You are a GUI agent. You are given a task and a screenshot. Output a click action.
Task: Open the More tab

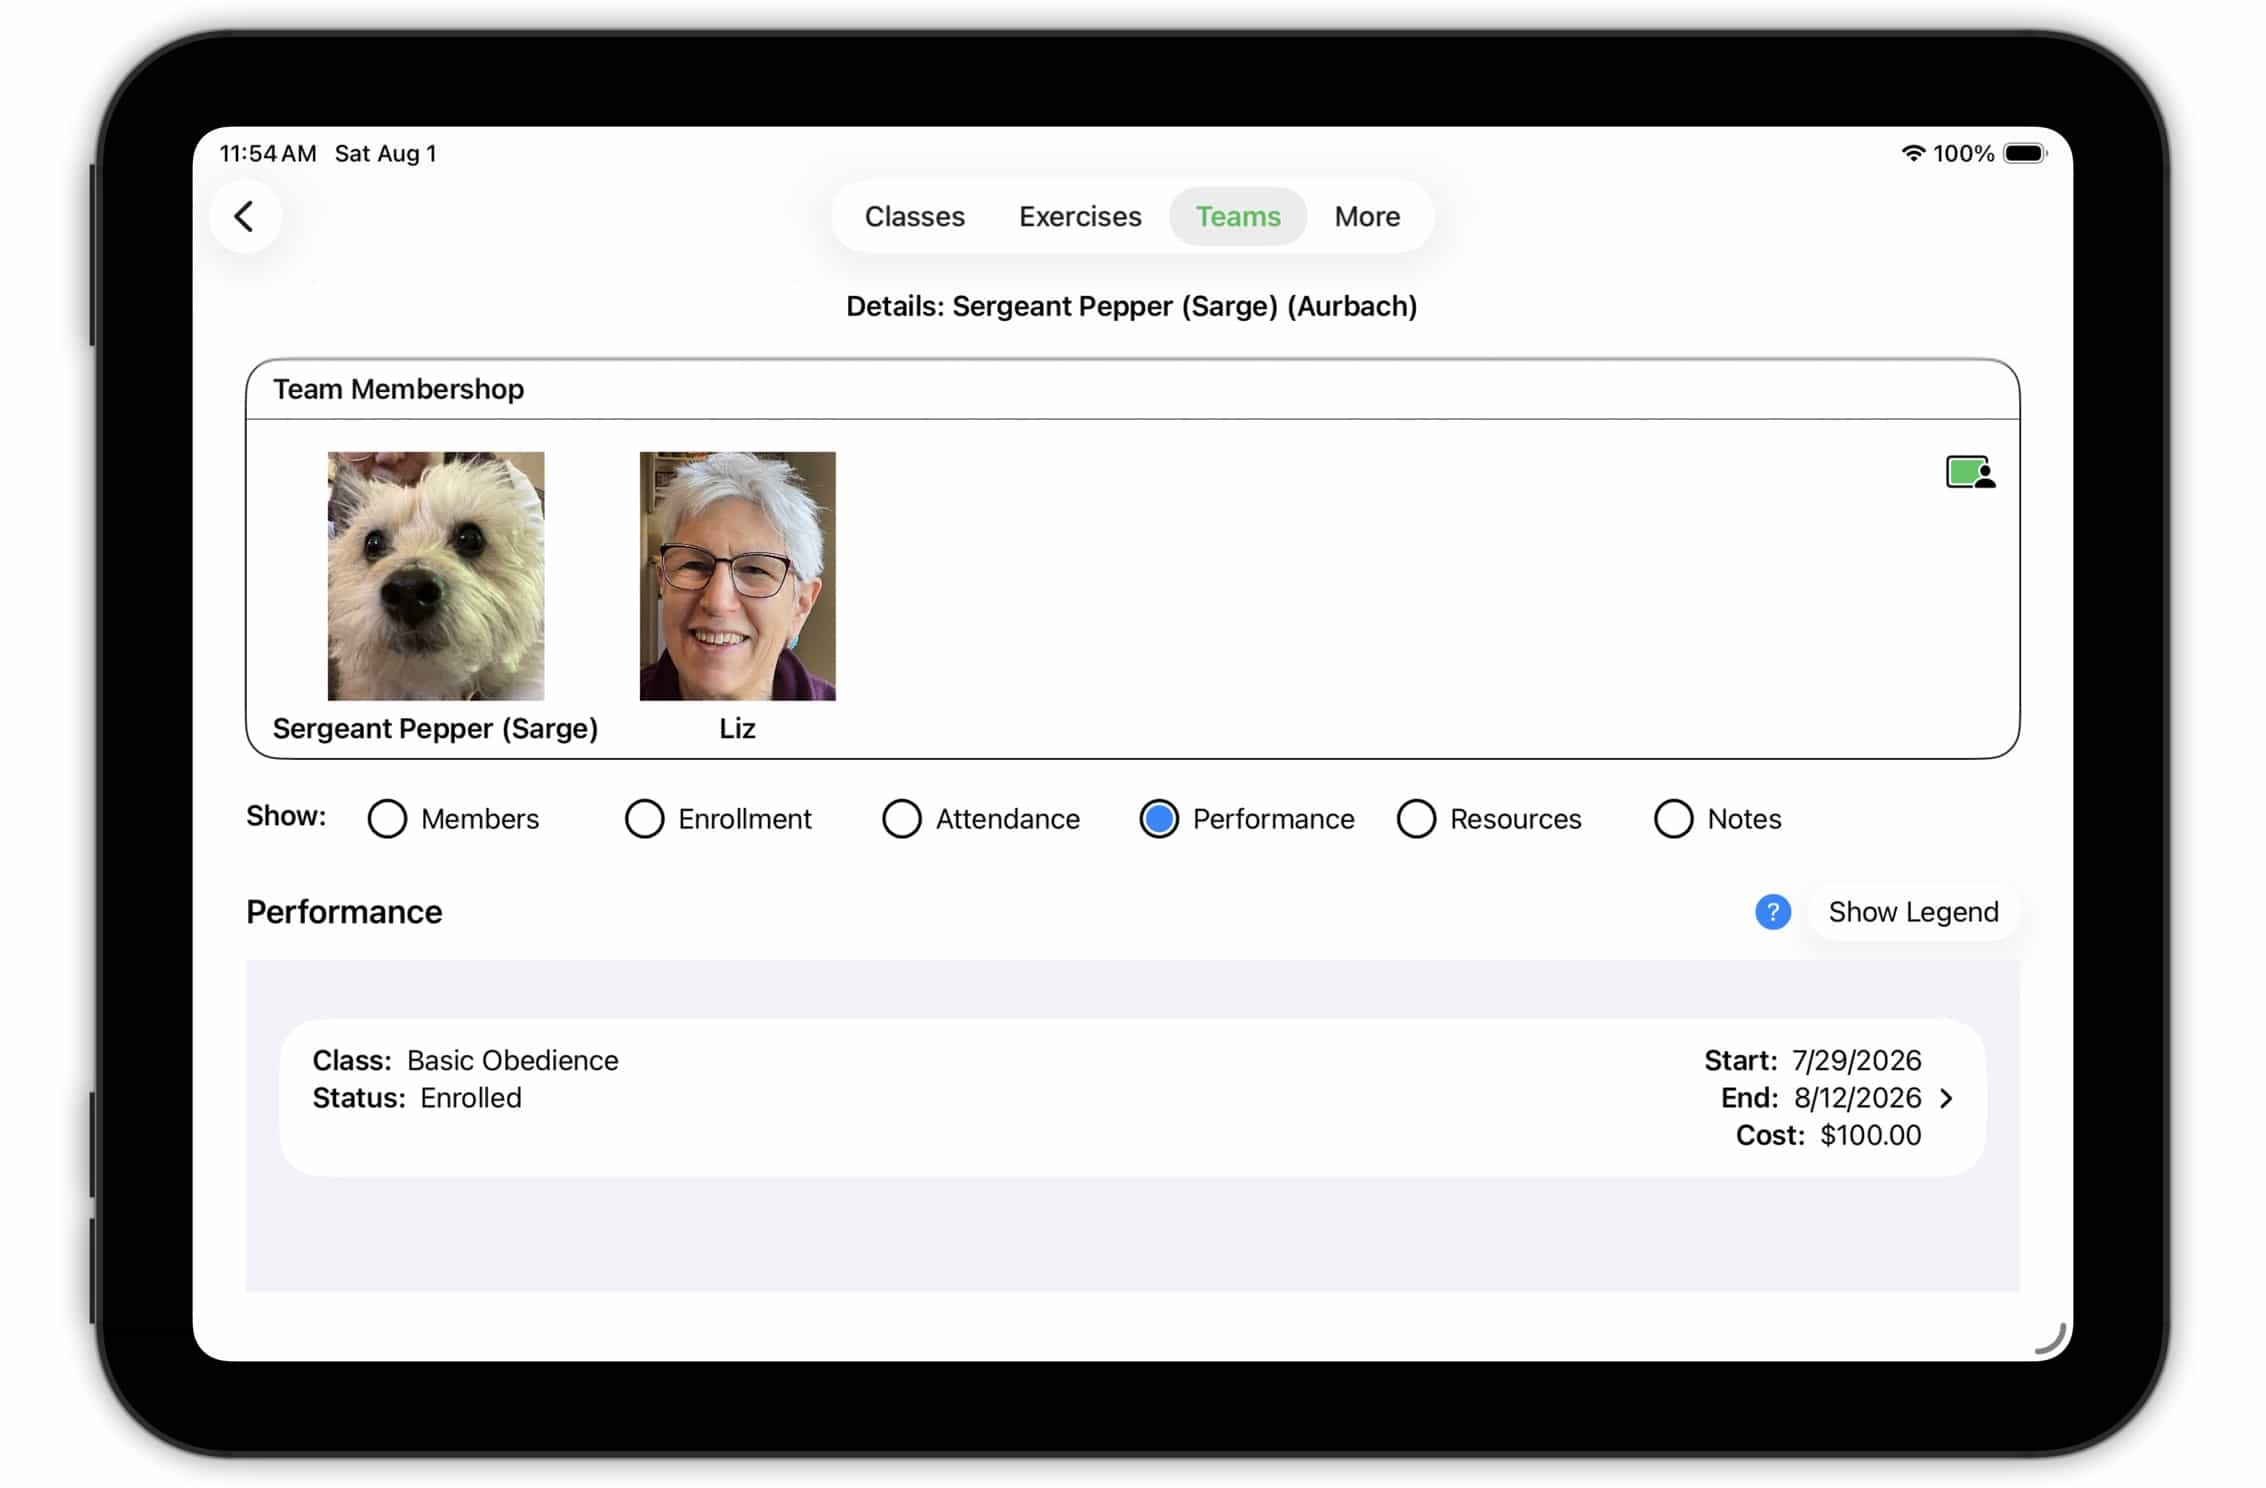tap(1367, 216)
